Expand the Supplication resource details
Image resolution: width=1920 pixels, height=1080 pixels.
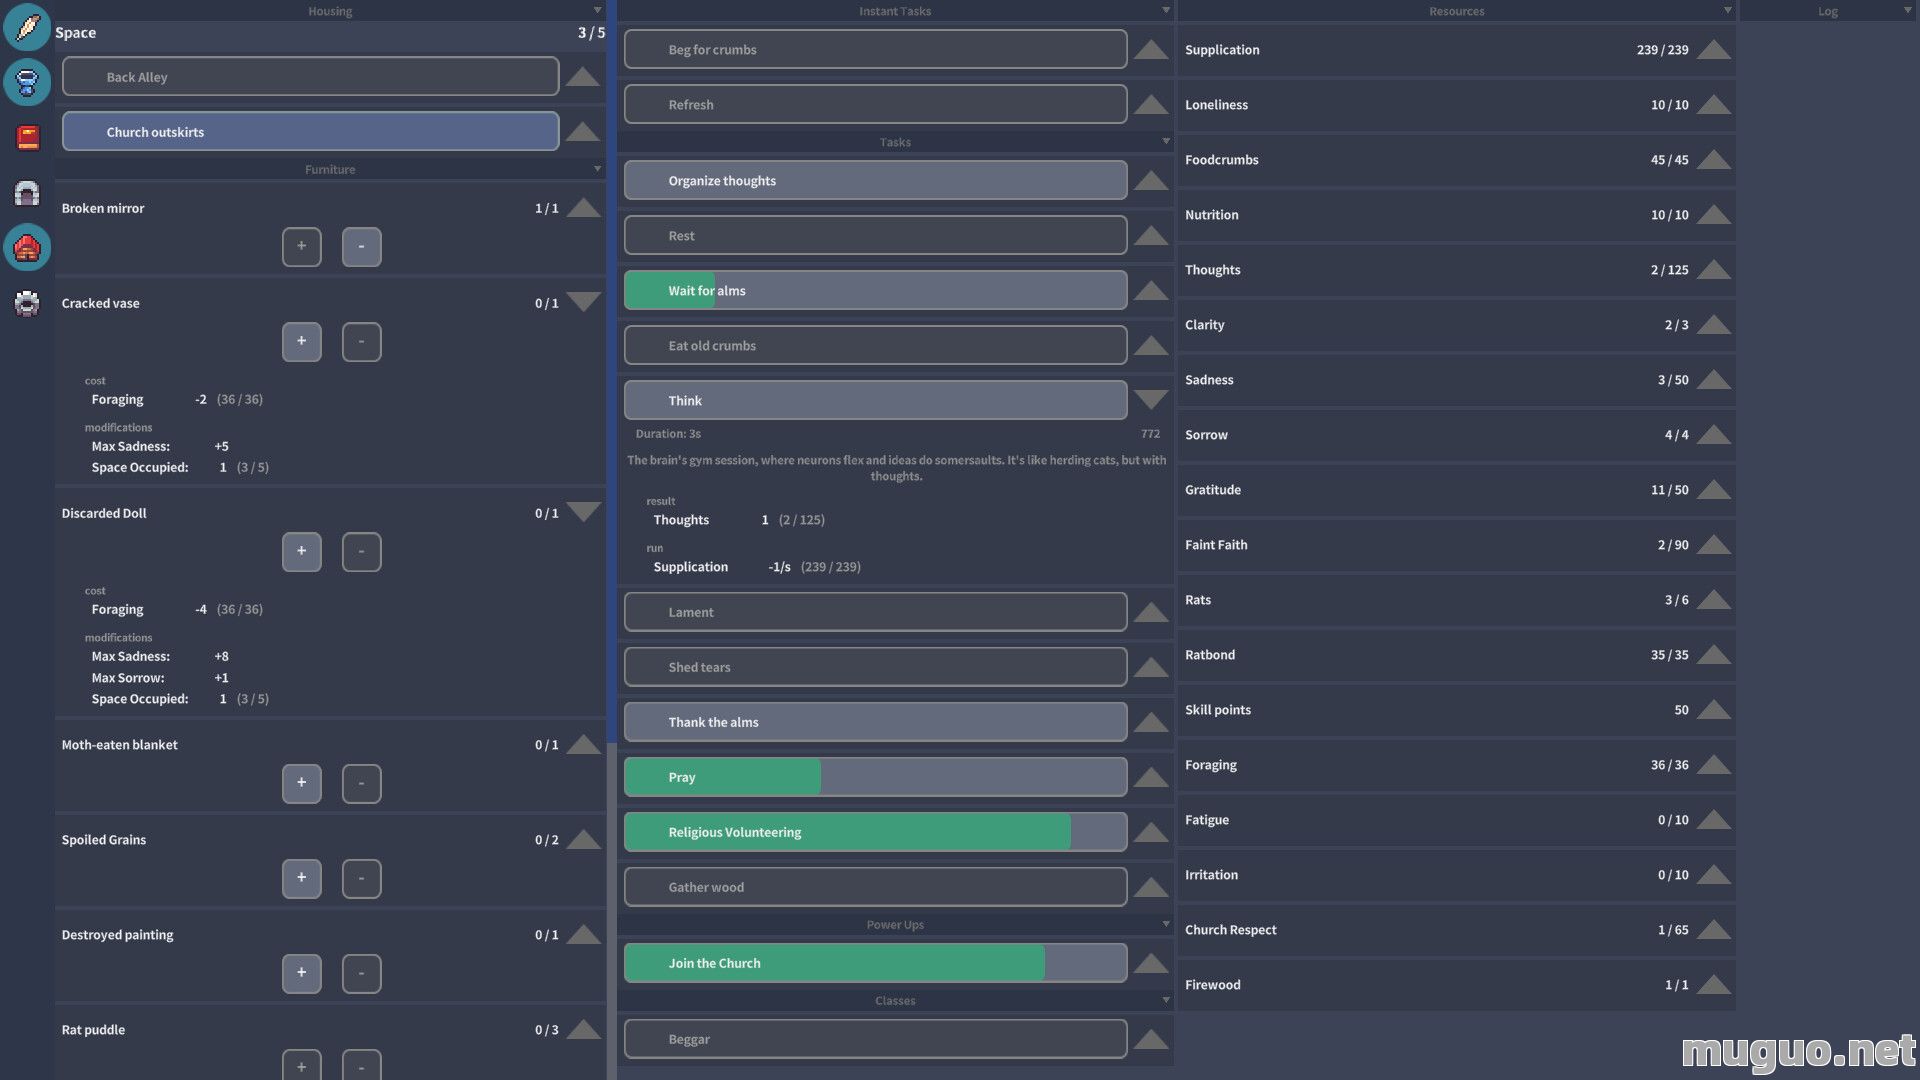1713,49
